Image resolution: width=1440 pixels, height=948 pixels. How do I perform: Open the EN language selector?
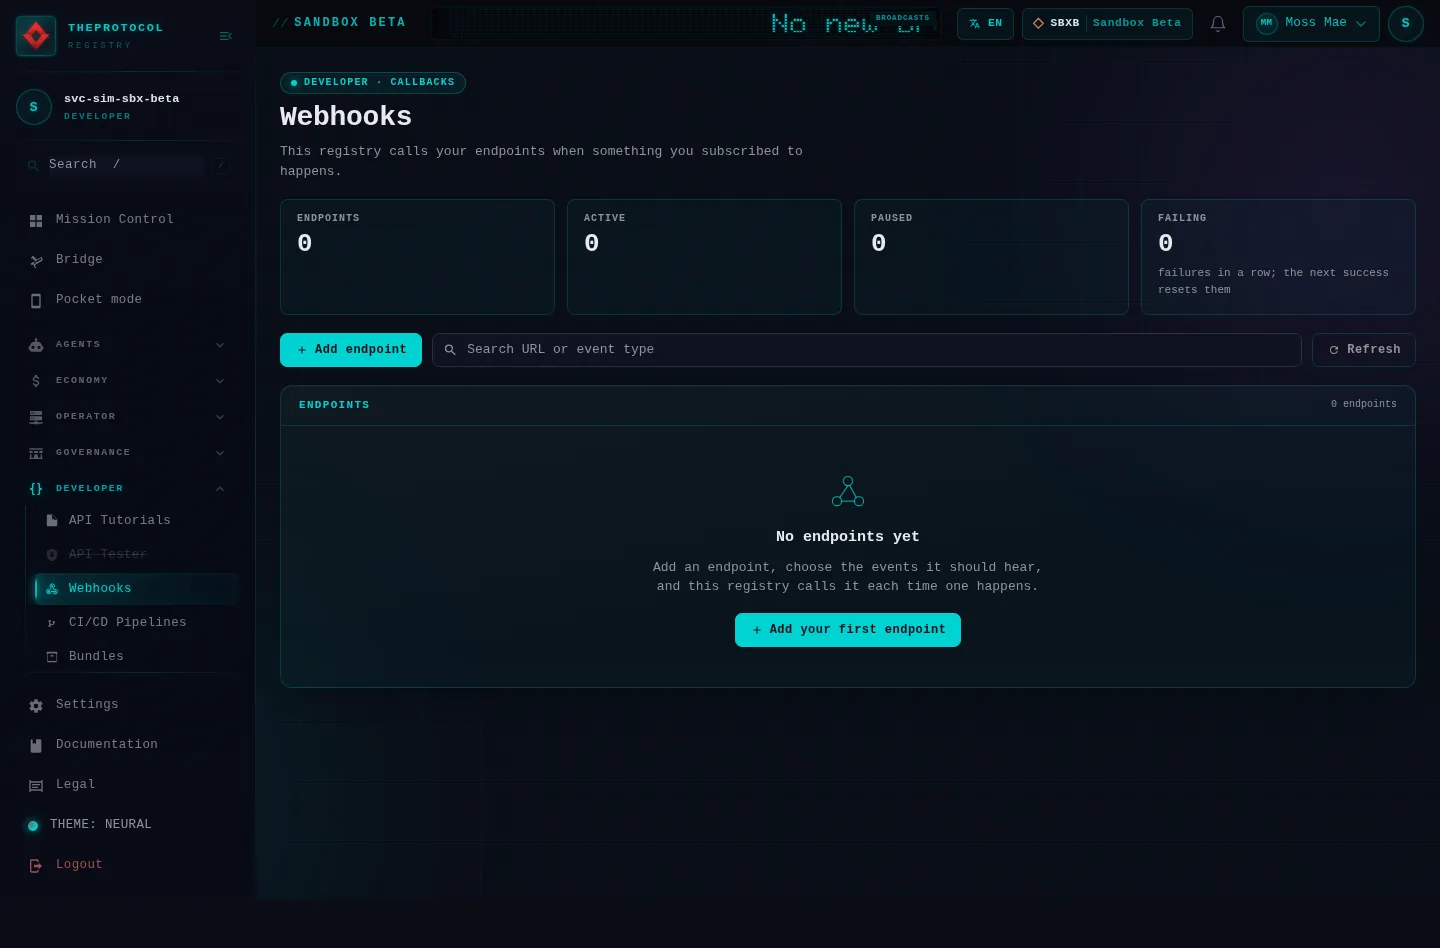pyautogui.click(x=985, y=23)
